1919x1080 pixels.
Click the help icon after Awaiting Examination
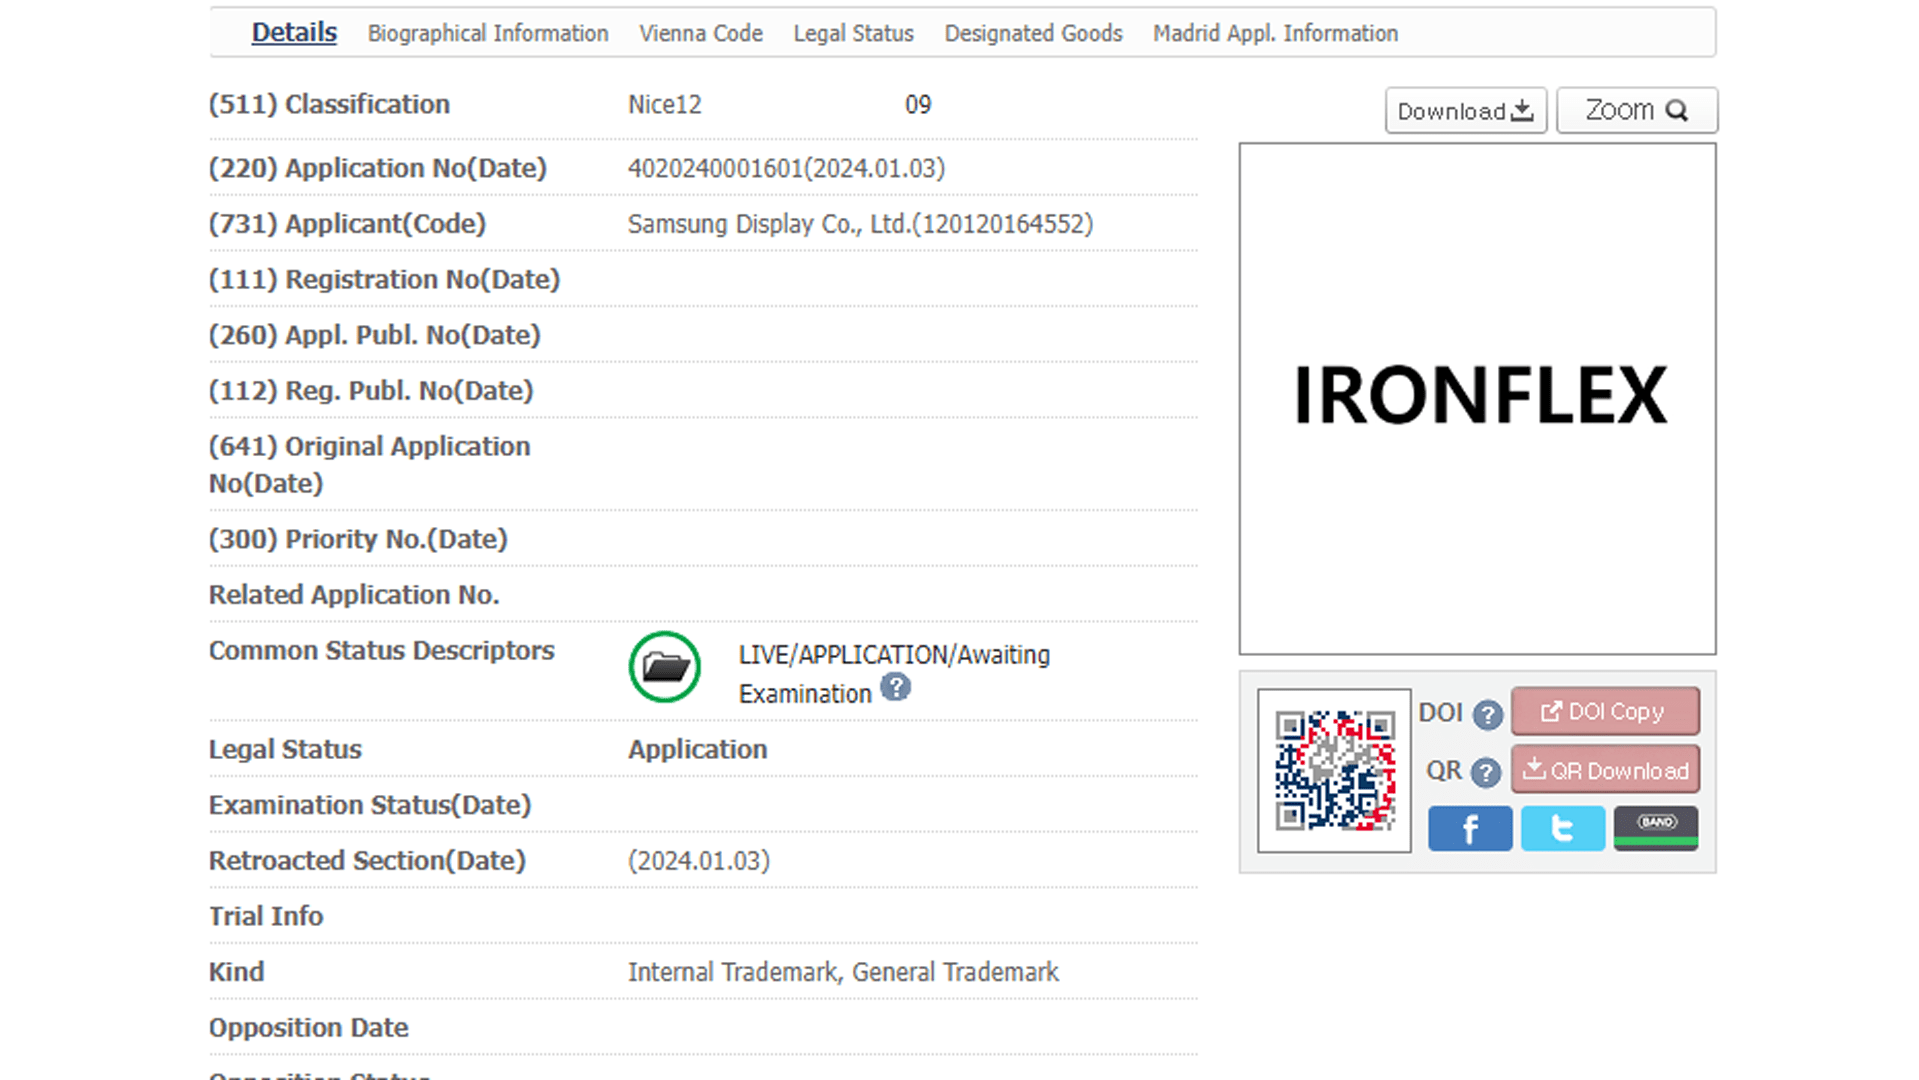895,688
